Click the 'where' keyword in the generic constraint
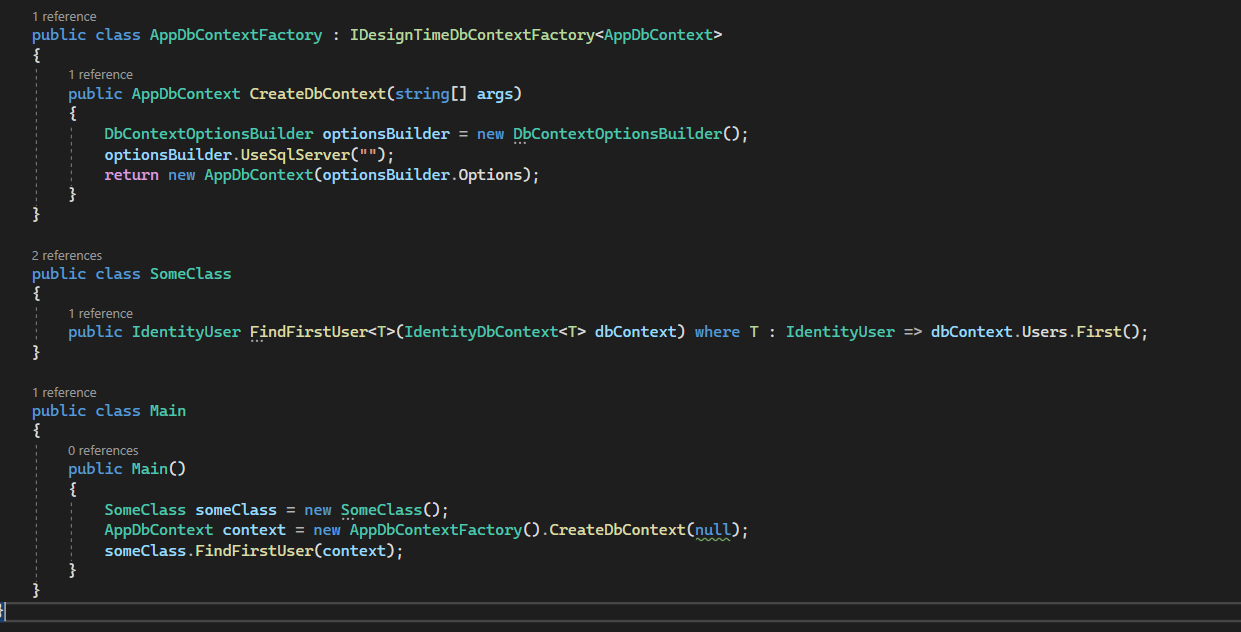This screenshot has height=632, width=1241. pyautogui.click(x=717, y=332)
